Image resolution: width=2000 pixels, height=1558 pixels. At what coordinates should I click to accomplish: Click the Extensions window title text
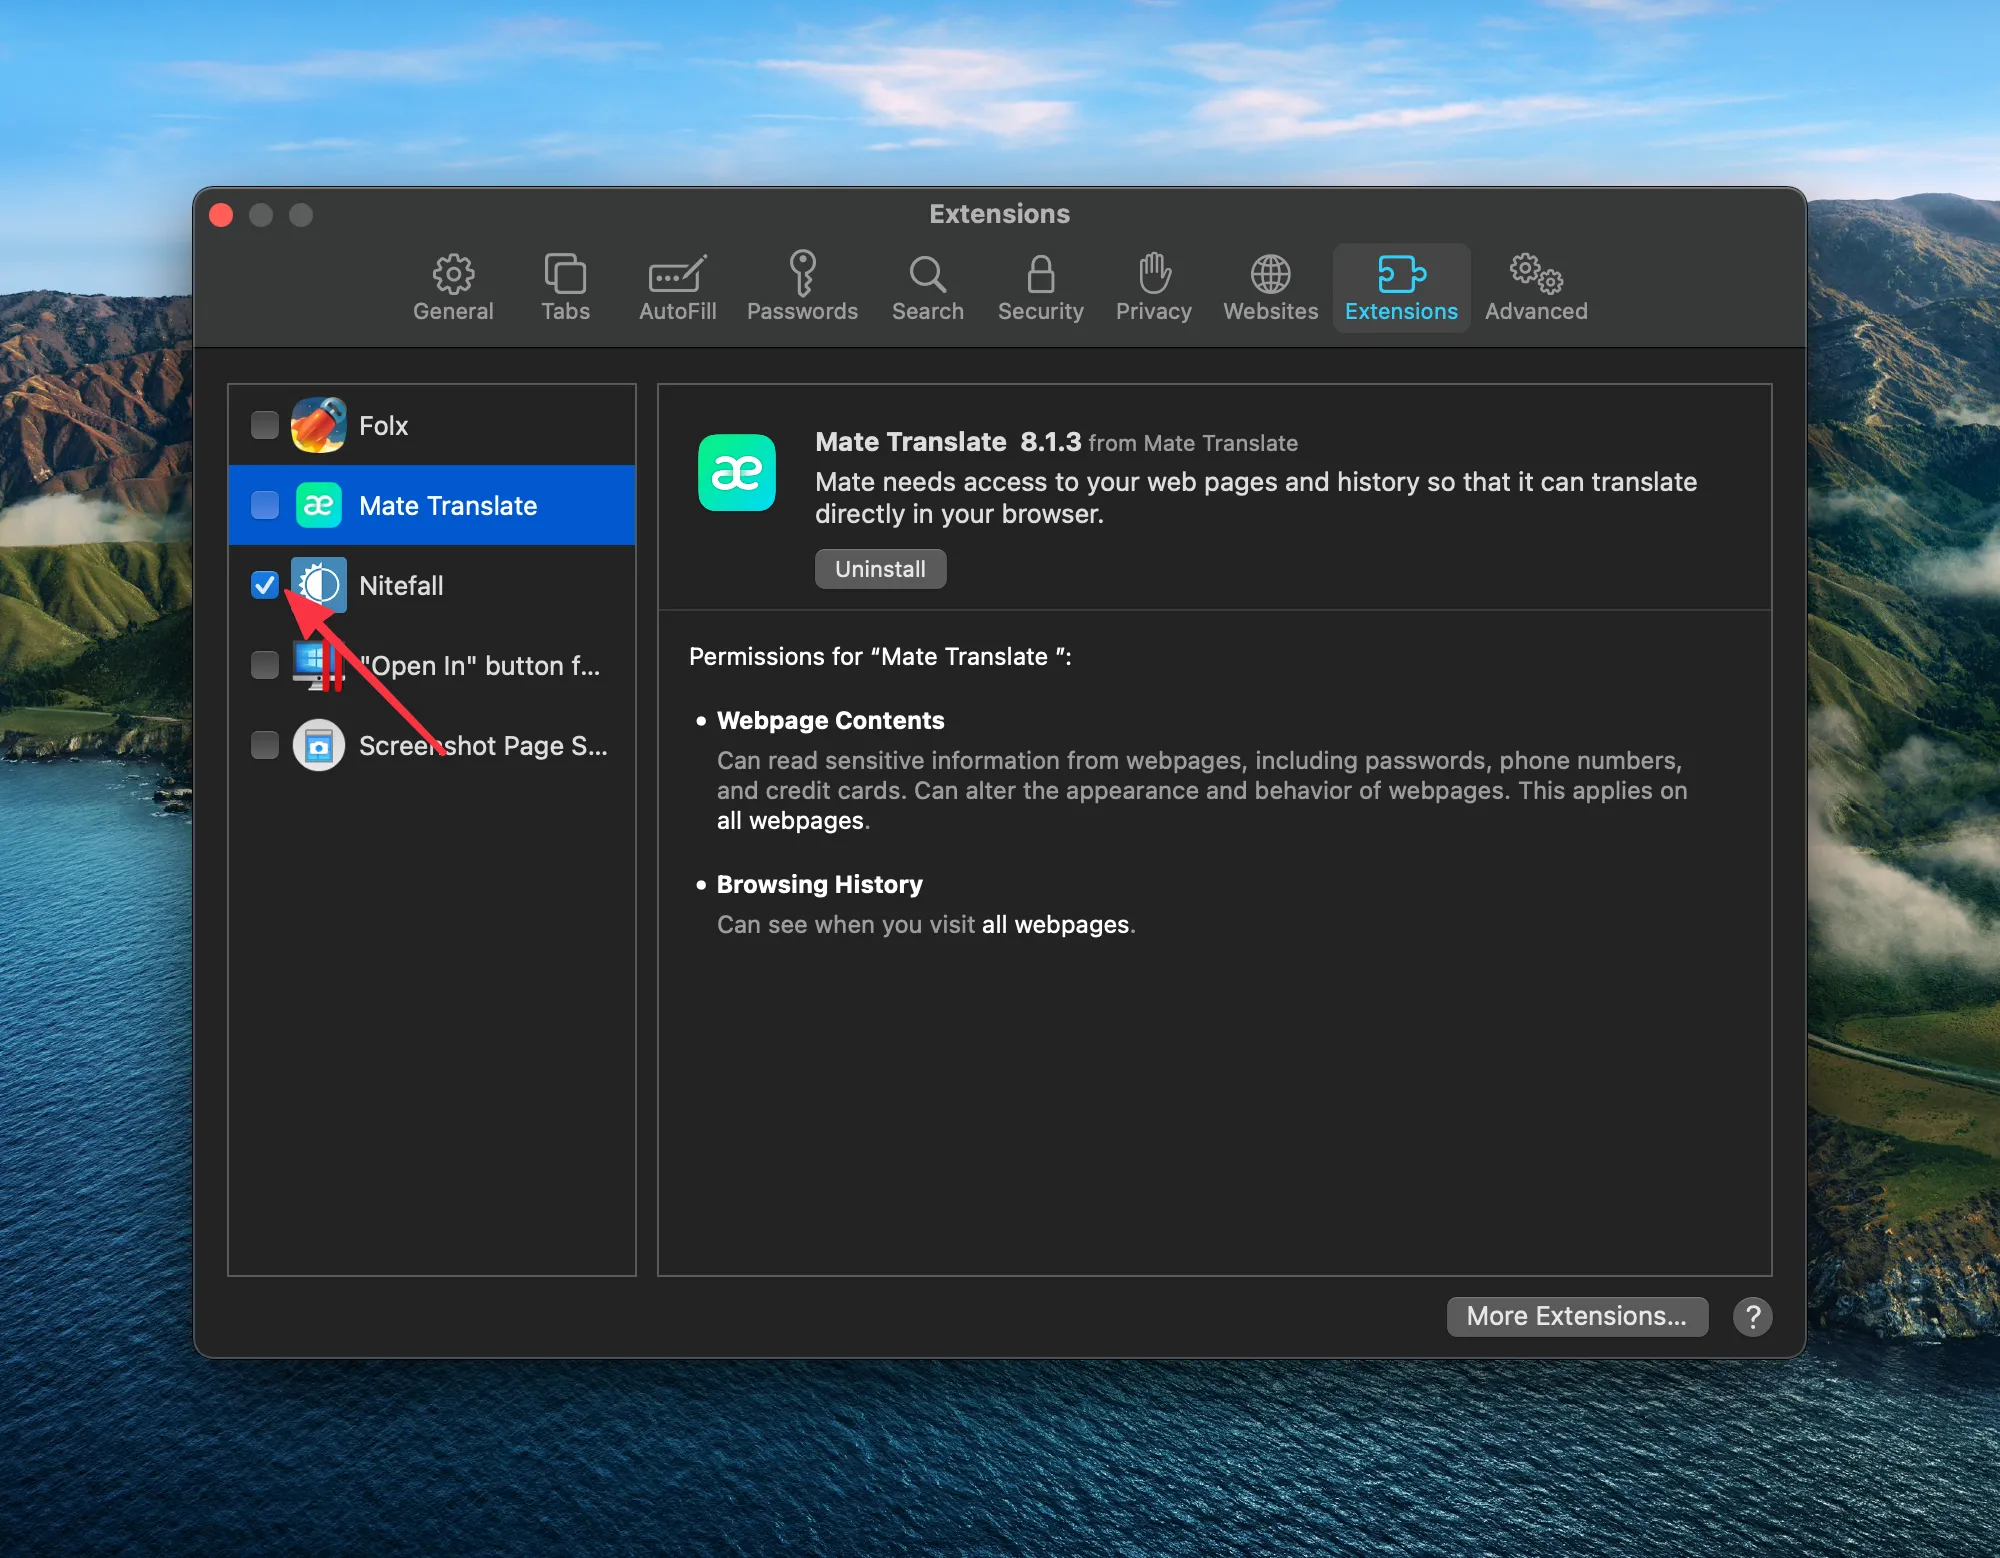tap(999, 214)
